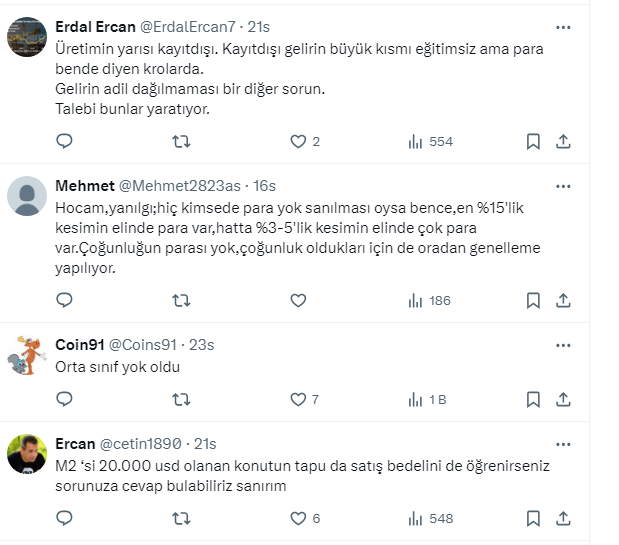Bookmark Ercan's tweet about tapu

(534, 518)
